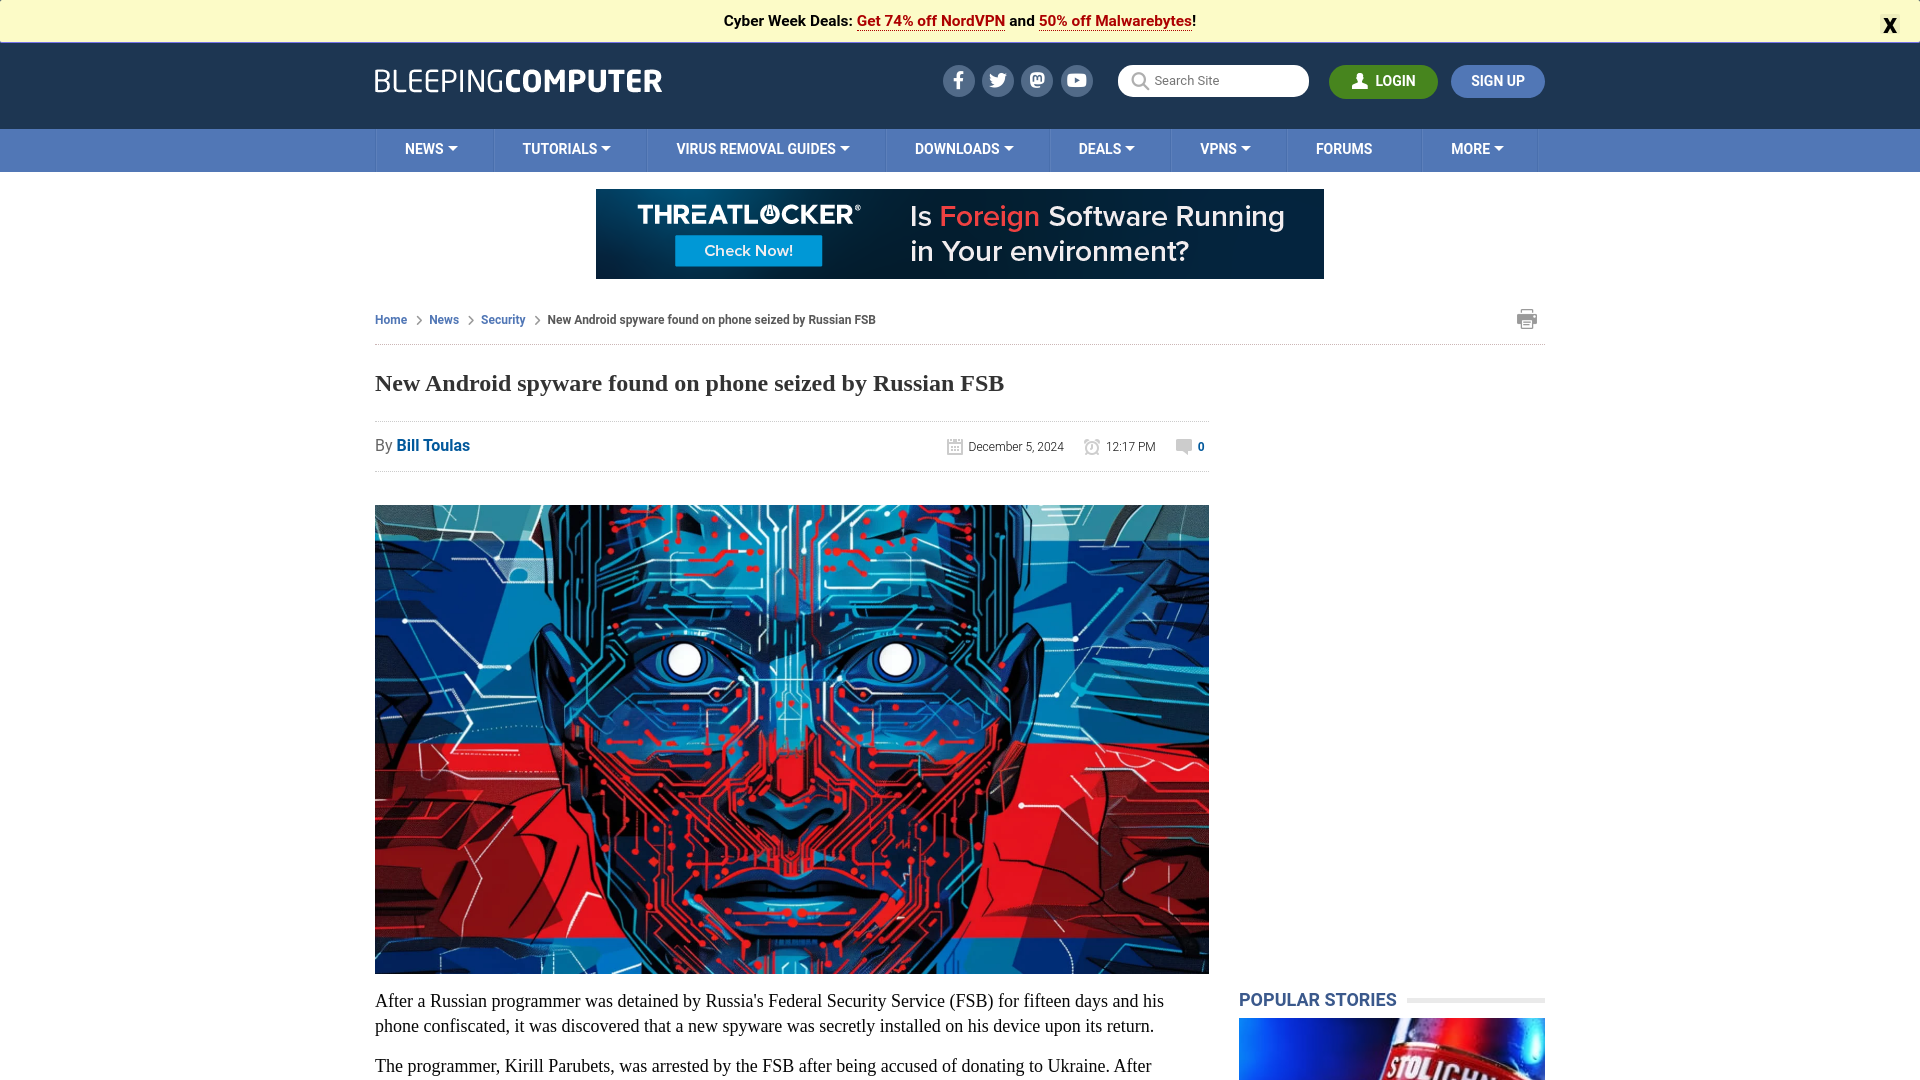The height and width of the screenshot is (1080, 1920).
Task: Click the BleepingComputer home logo
Action: pos(518,80)
